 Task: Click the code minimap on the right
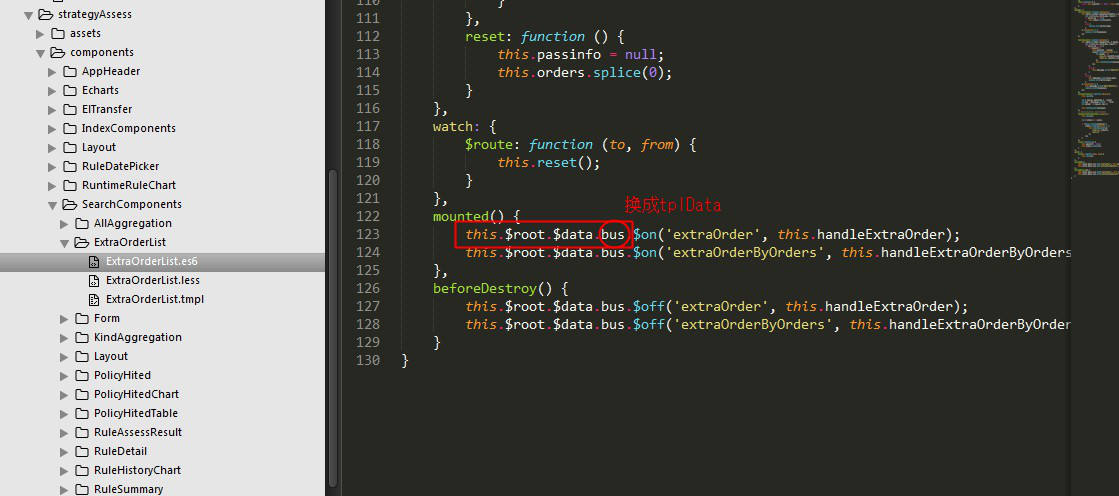coord(1093,100)
